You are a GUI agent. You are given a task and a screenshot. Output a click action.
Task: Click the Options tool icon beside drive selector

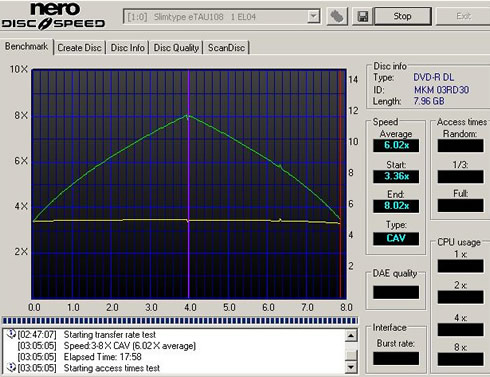coord(337,16)
